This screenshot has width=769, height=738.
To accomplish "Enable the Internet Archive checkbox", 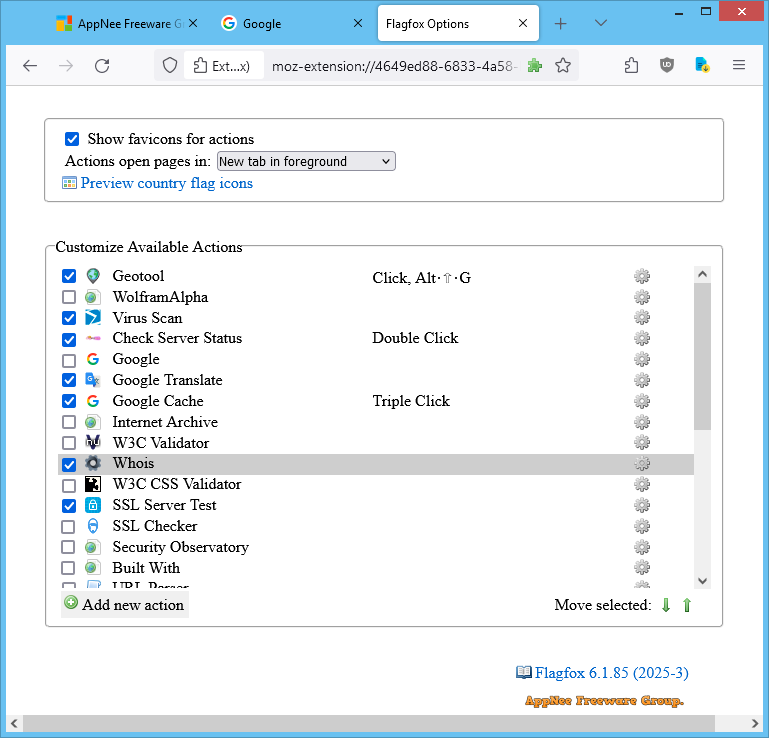I will coord(69,422).
